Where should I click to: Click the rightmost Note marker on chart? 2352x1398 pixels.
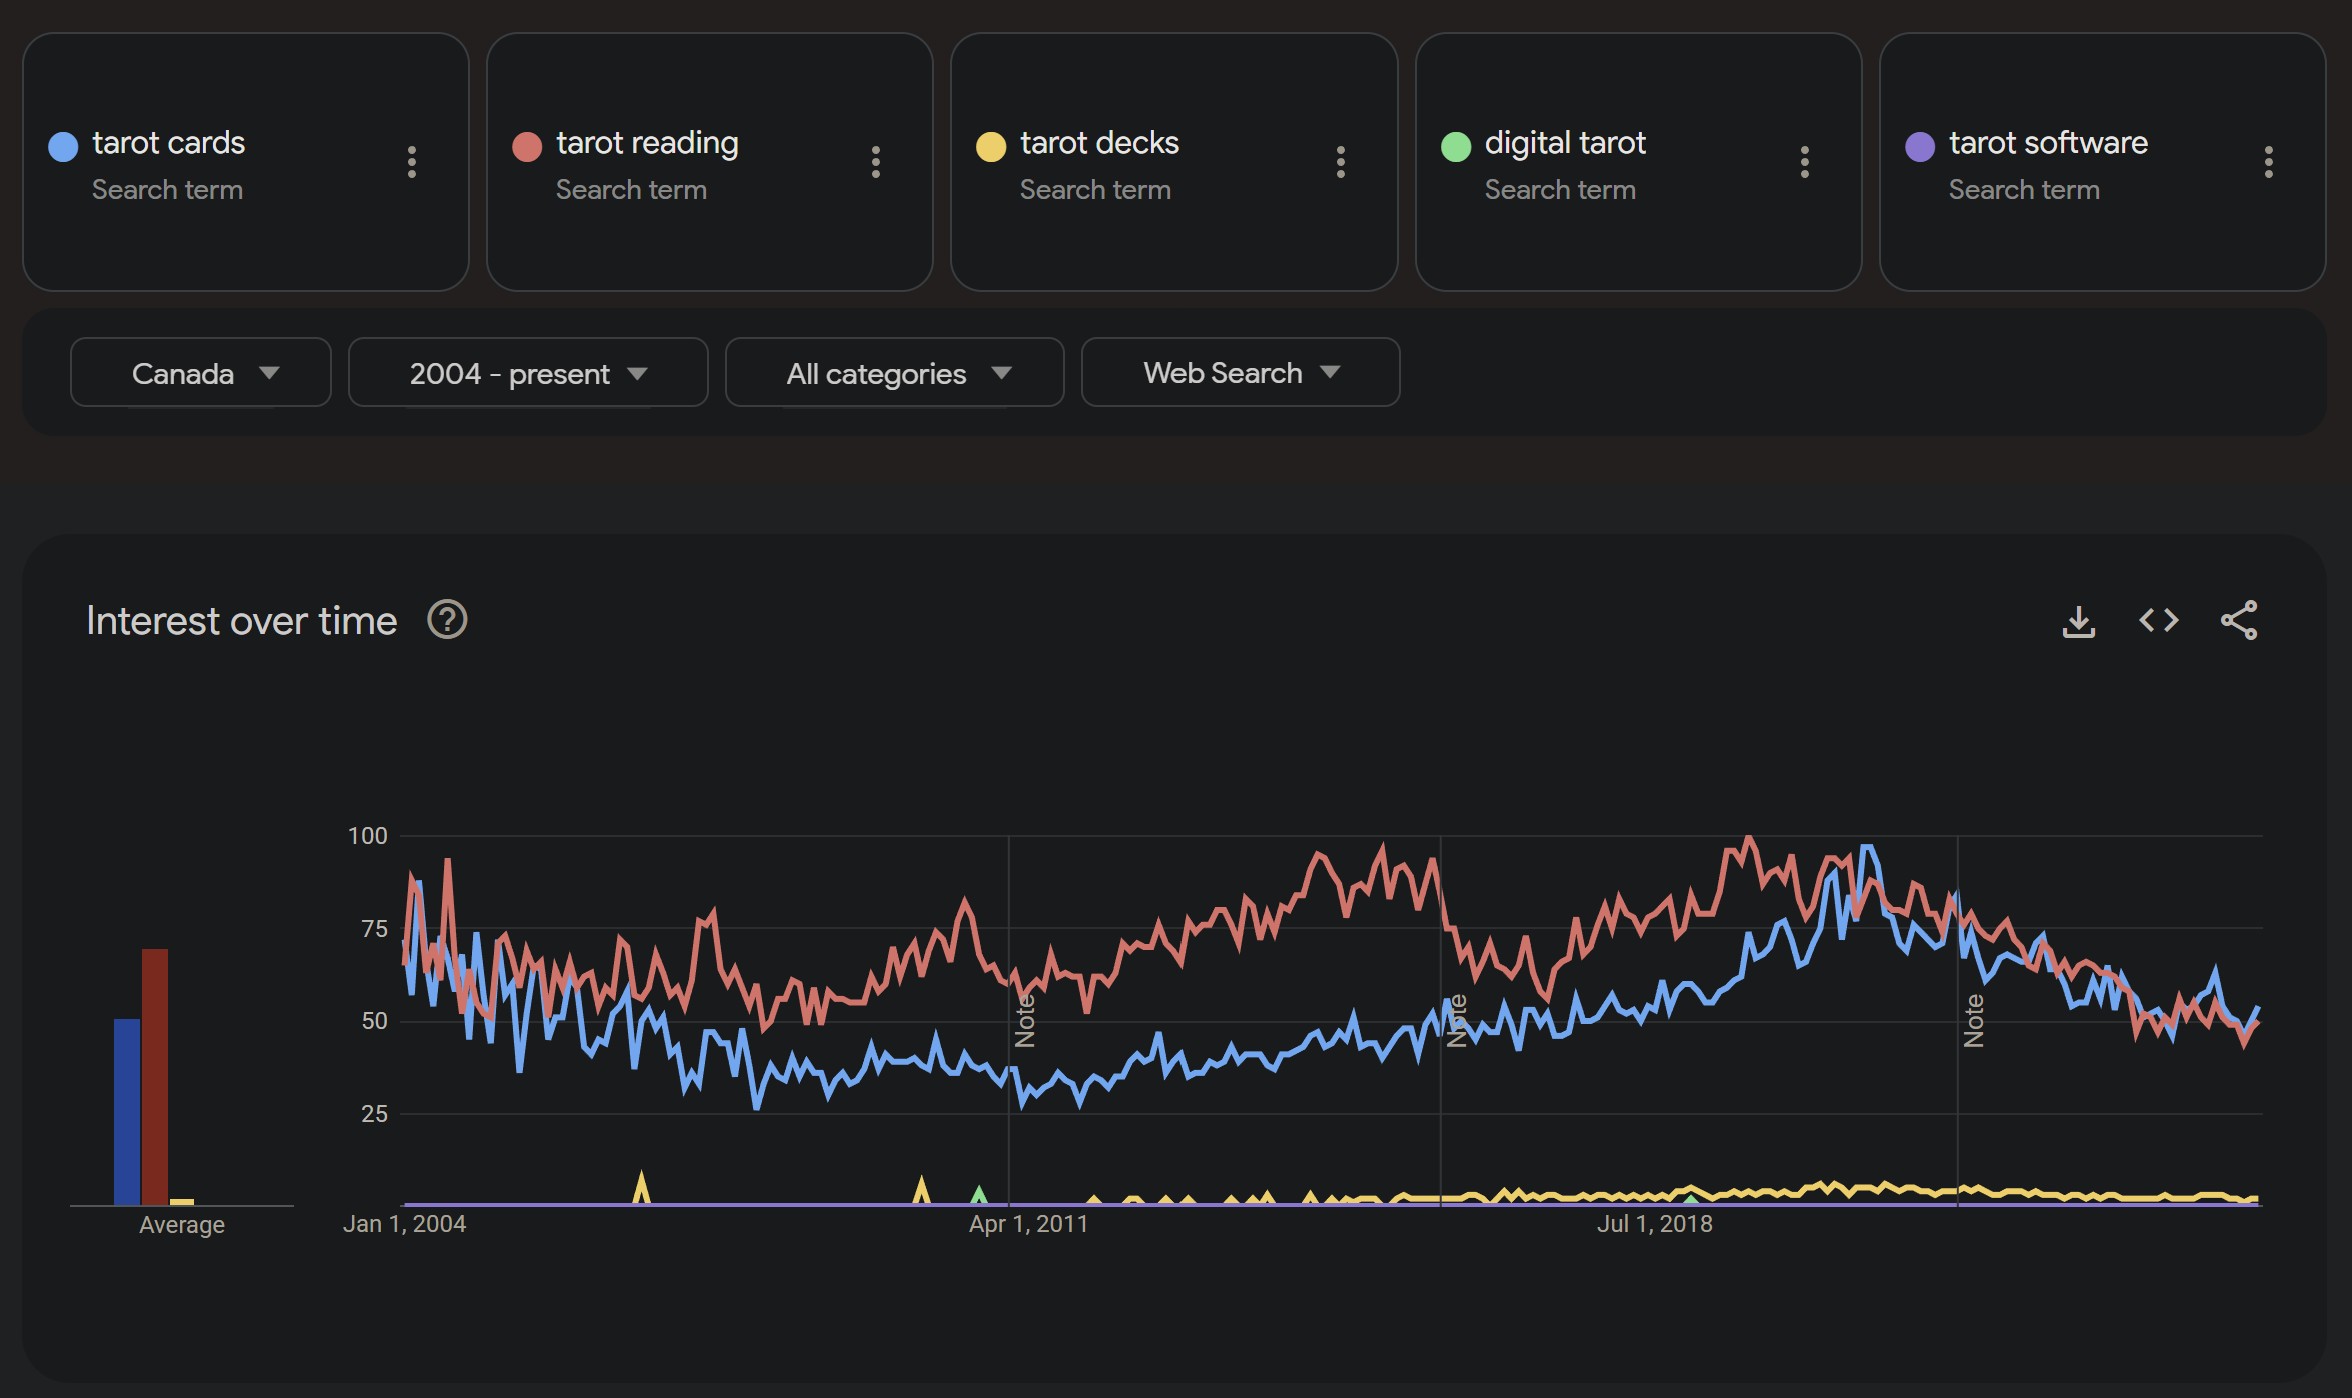(x=1973, y=1021)
